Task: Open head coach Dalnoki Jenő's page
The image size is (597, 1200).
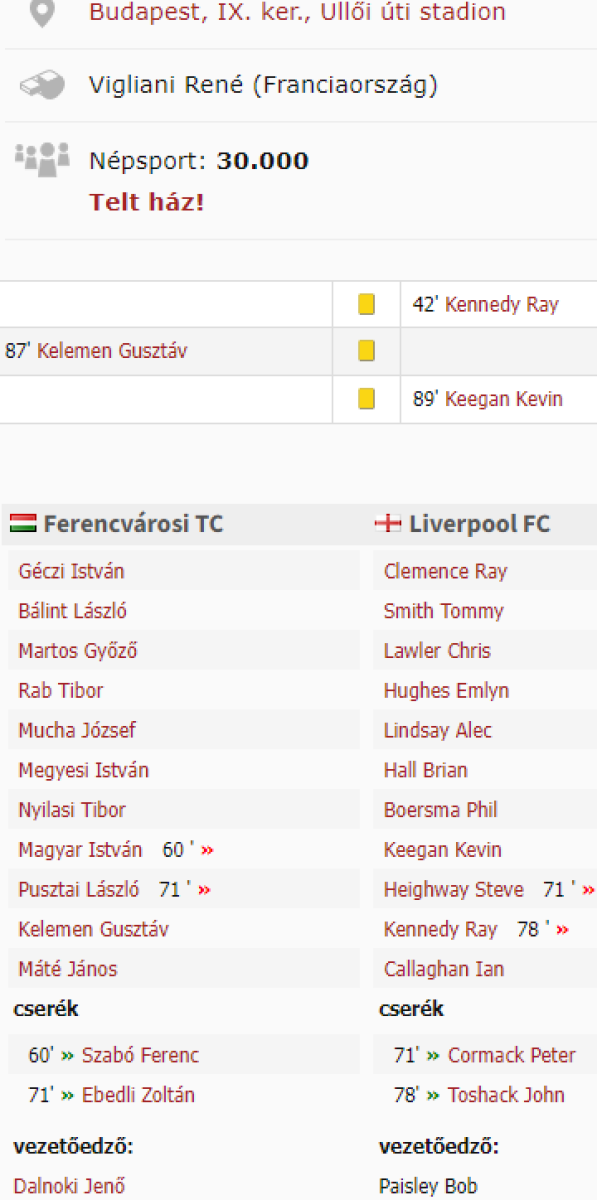Action: (69, 1187)
